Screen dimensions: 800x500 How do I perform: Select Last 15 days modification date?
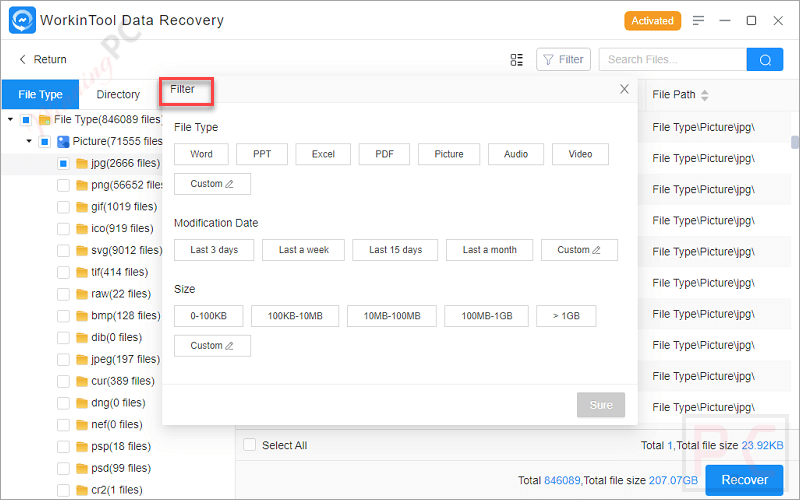[x=395, y=250]
